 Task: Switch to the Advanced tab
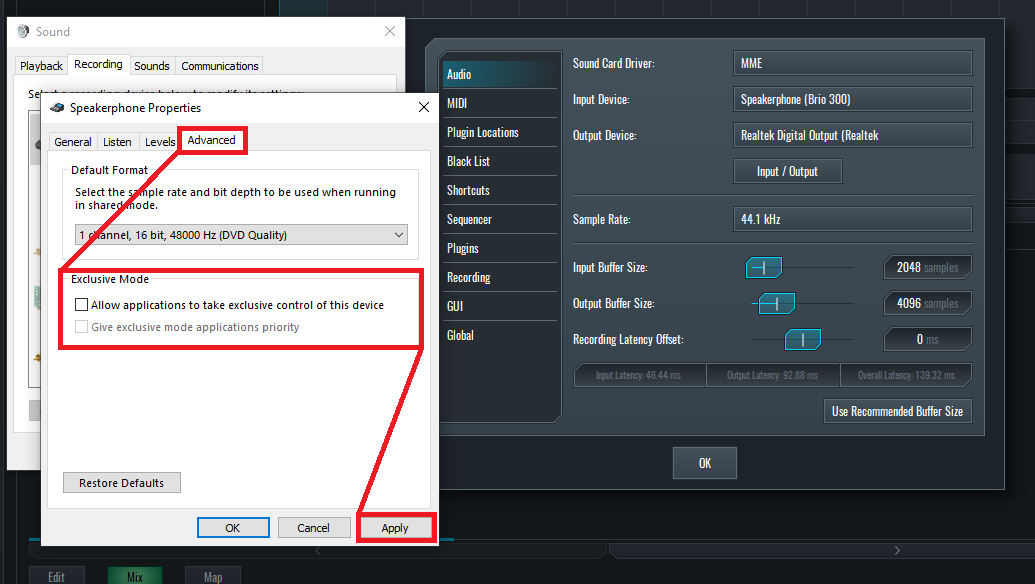211,140
